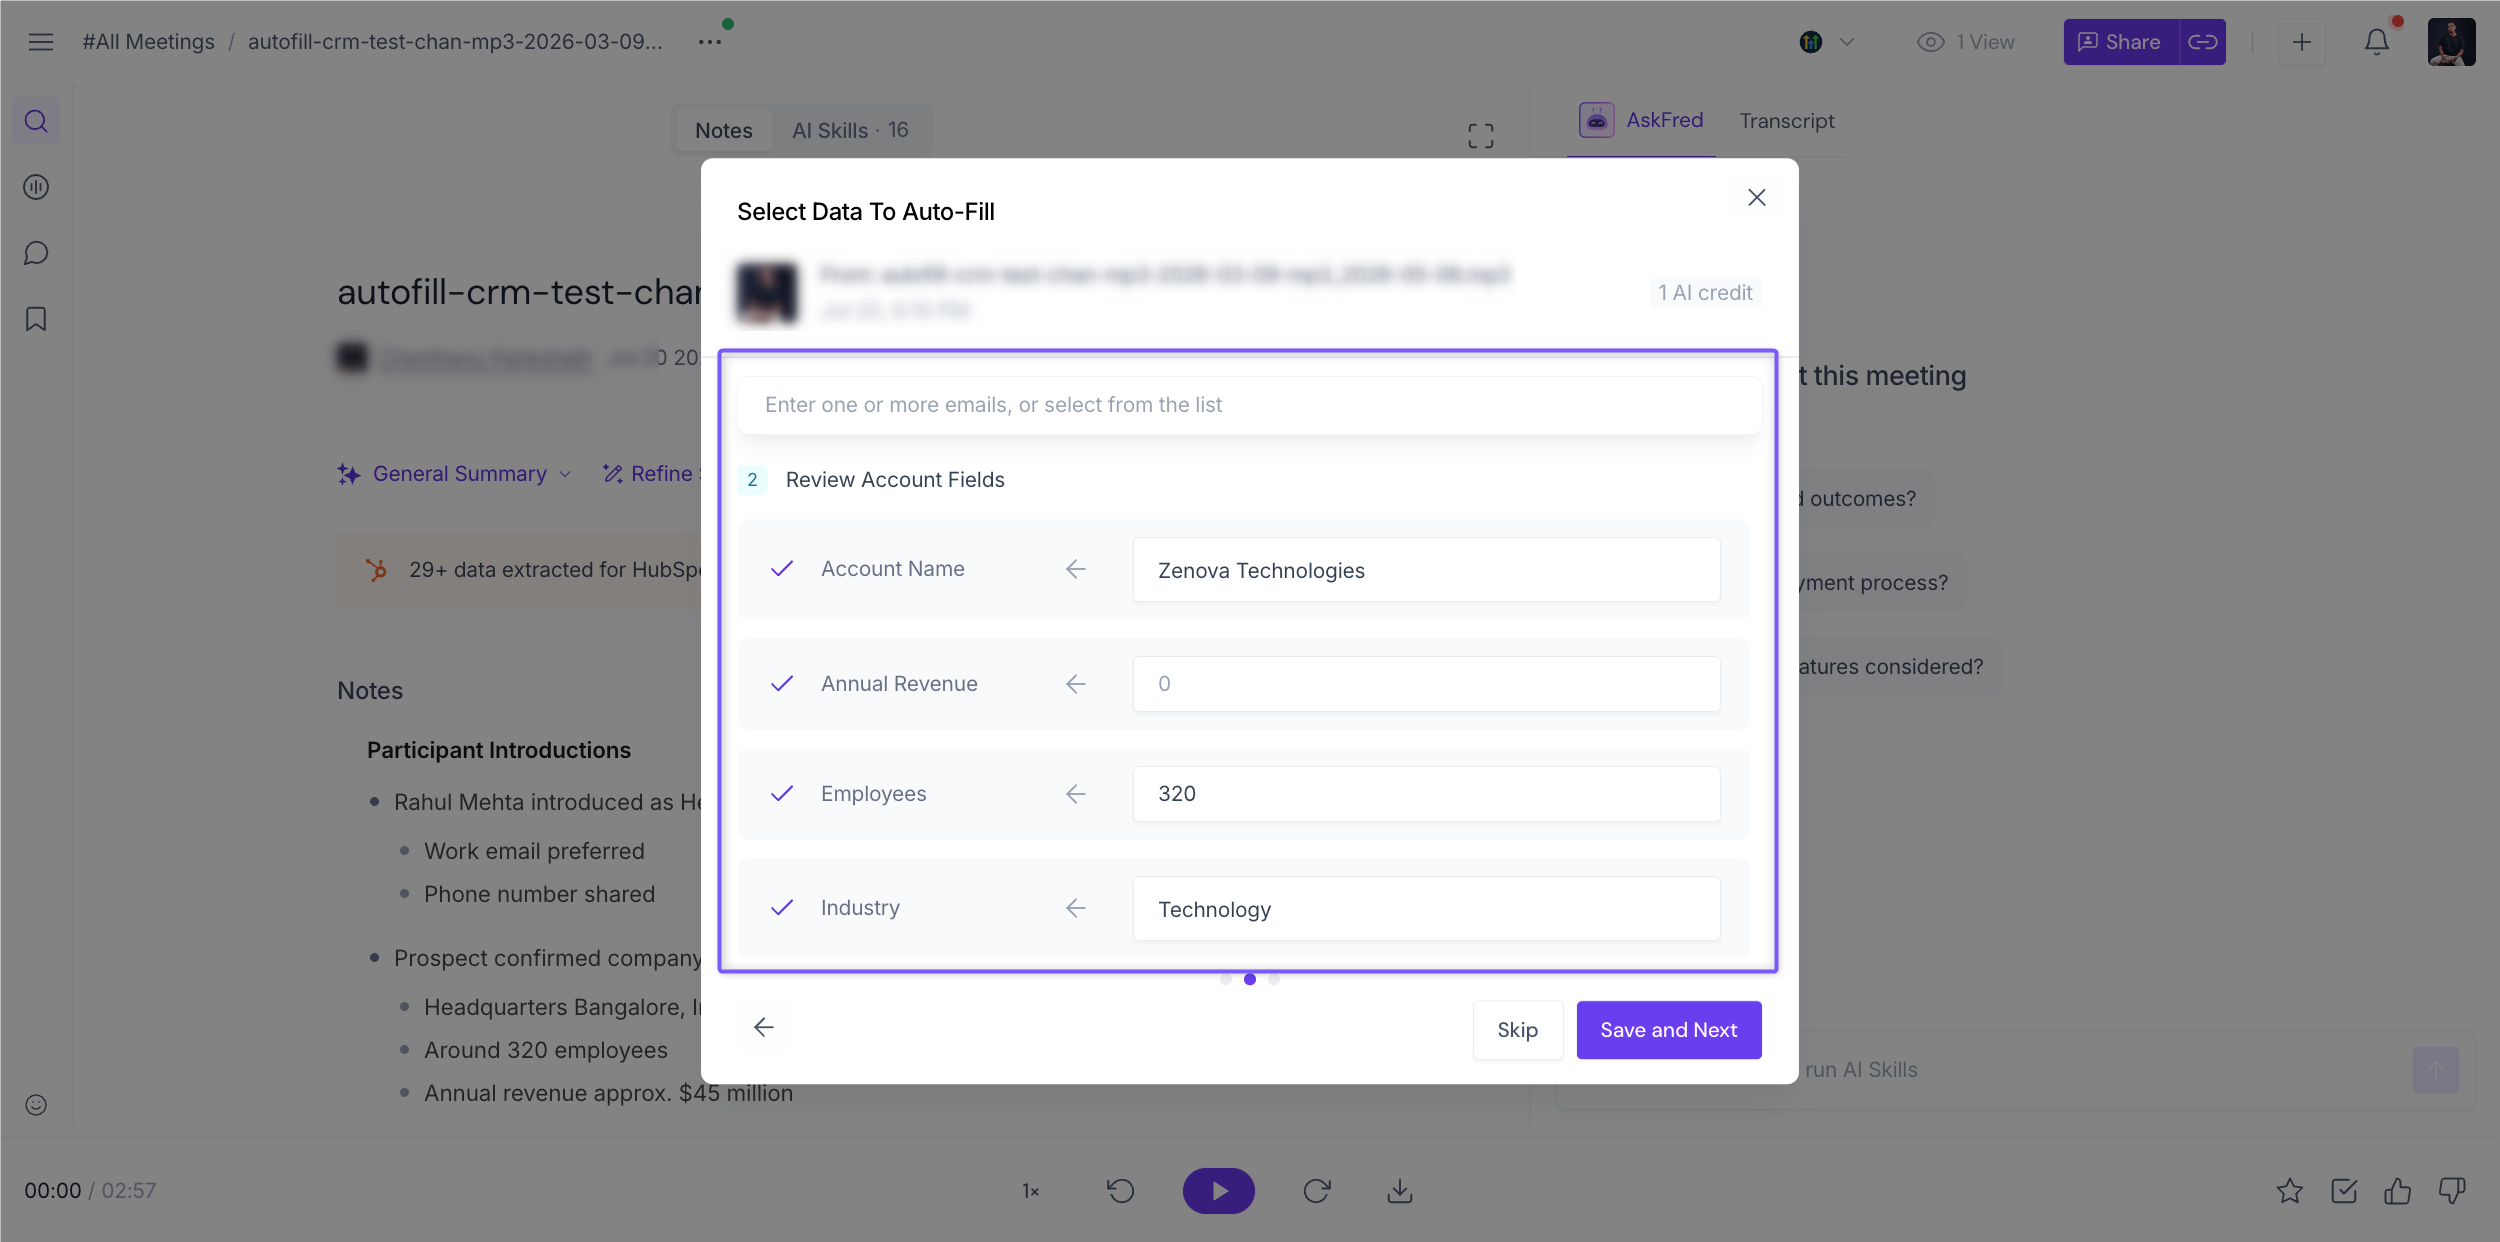
Task: Select the second step pagination dot
Action: (1250, 979)
